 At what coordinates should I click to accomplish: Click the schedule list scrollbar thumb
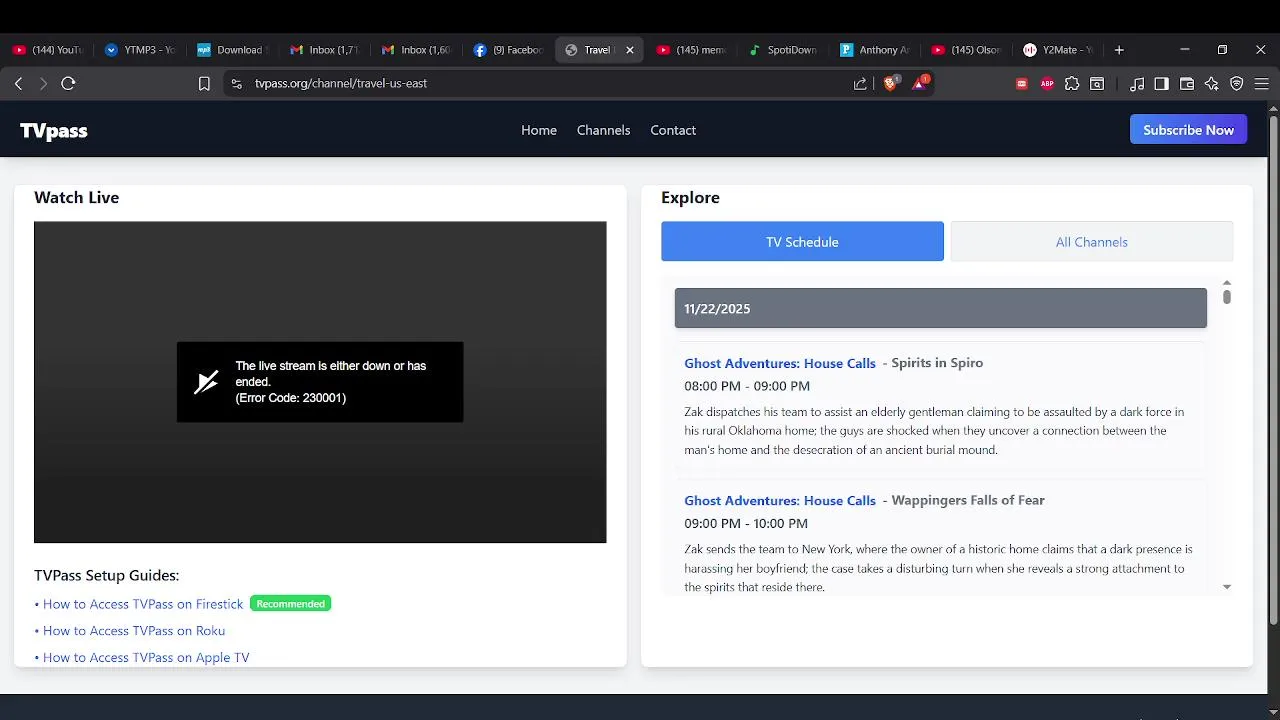pyautogui.click(x=1227, y=296)
